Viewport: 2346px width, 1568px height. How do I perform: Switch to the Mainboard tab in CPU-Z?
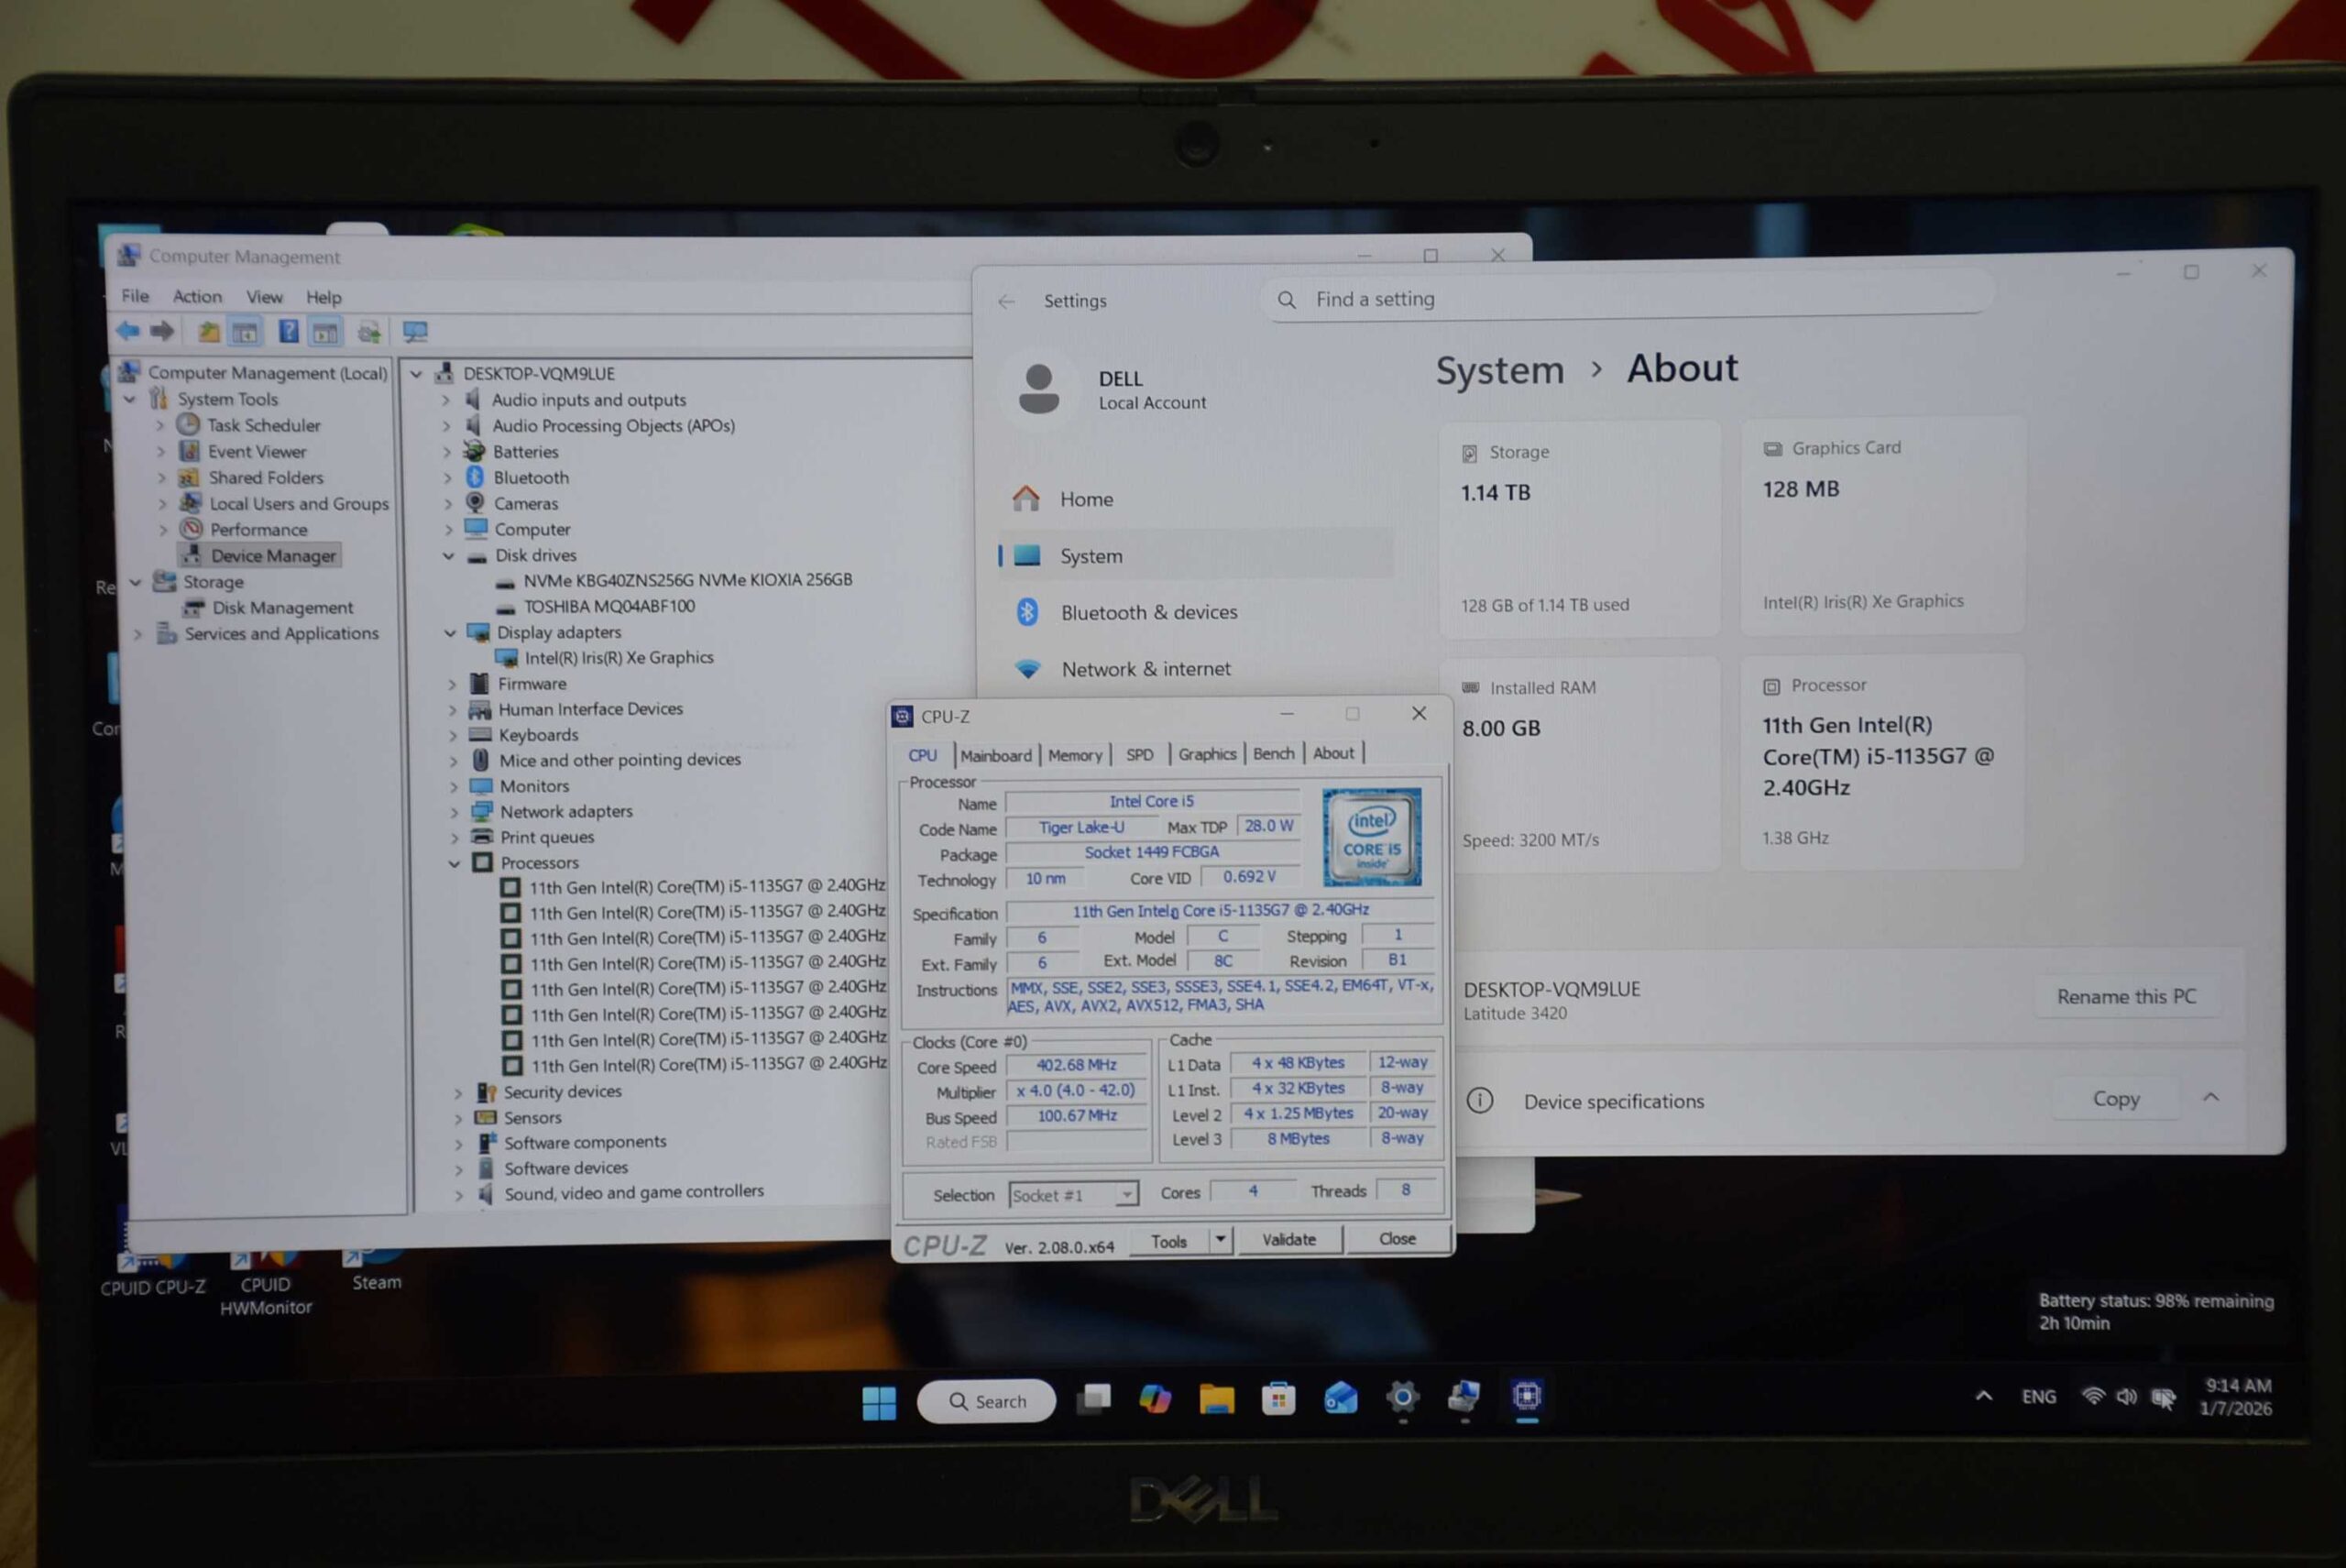click(x=995, y=755)
